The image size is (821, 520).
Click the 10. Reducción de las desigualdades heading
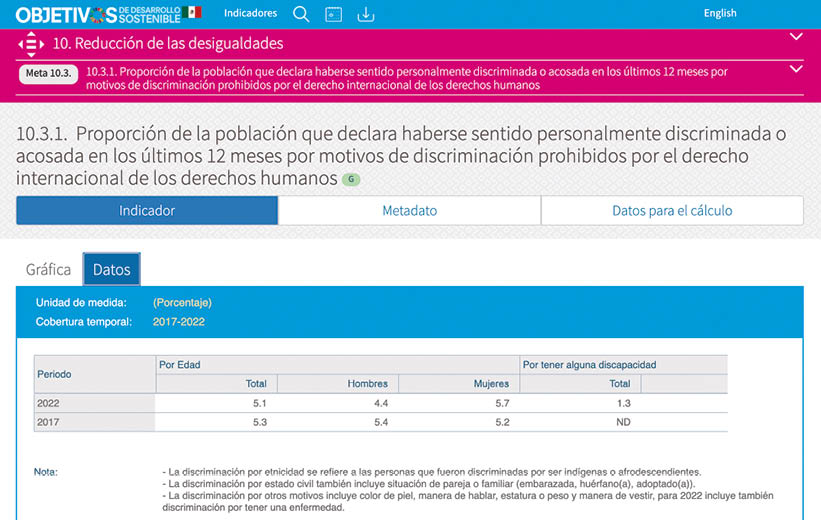tap(167, 44)
